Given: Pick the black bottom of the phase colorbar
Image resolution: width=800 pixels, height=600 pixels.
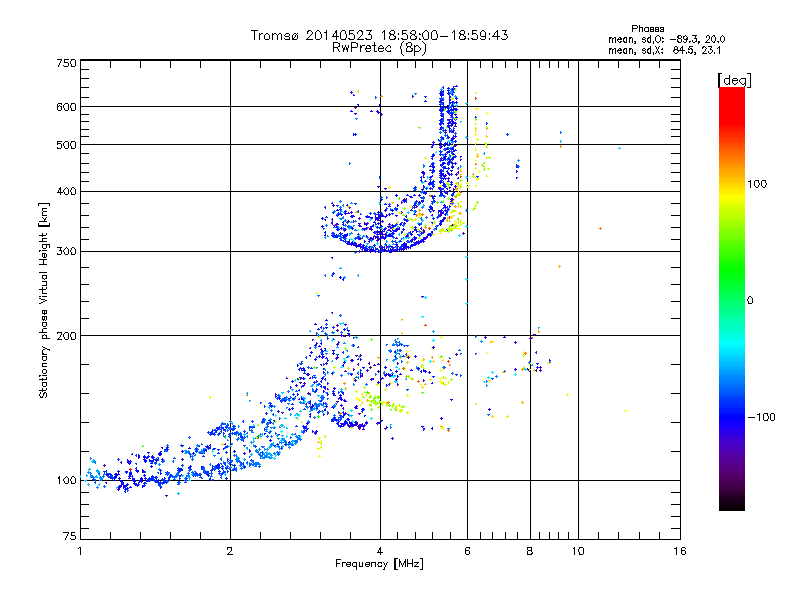Looking at the screenshot, I should 732,505.
